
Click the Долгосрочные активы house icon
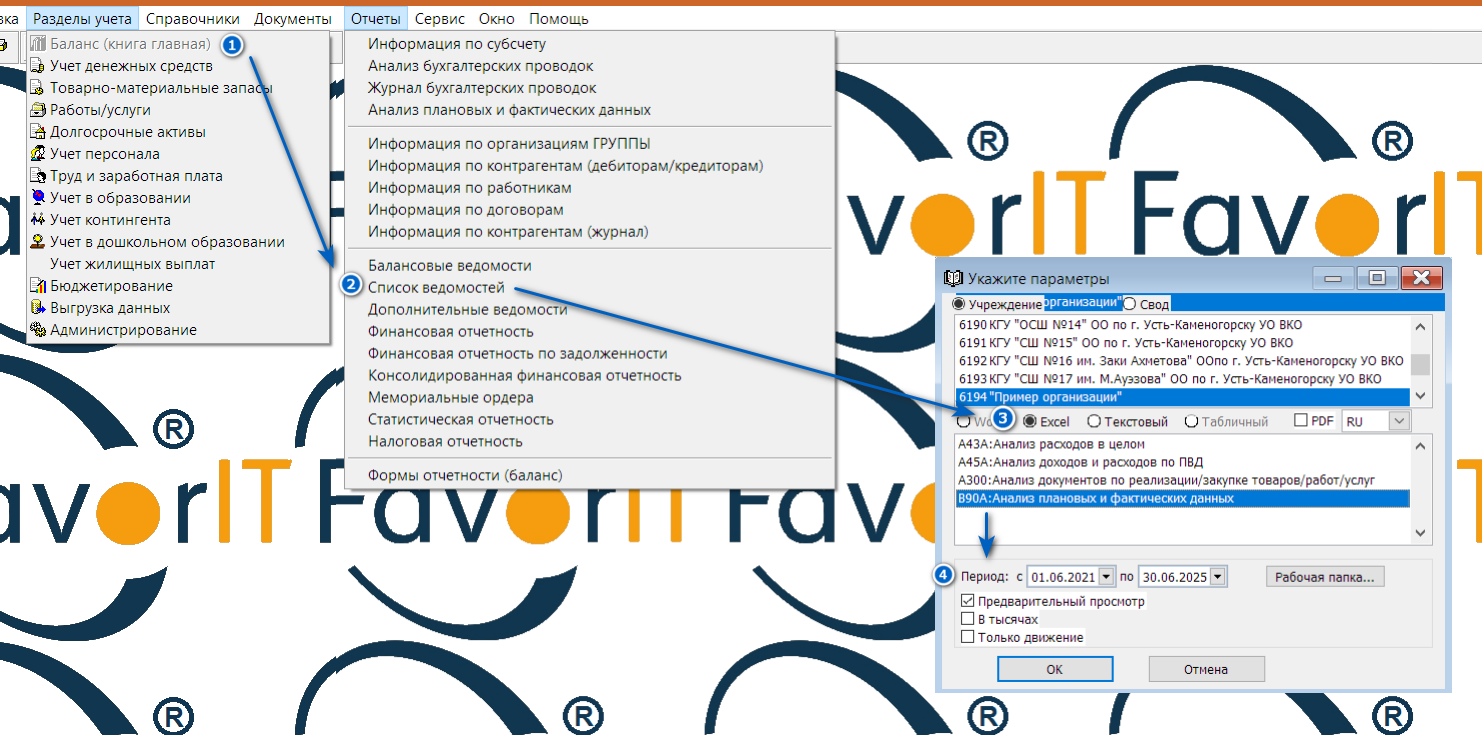pyautogui.click(x=38, y=132)
